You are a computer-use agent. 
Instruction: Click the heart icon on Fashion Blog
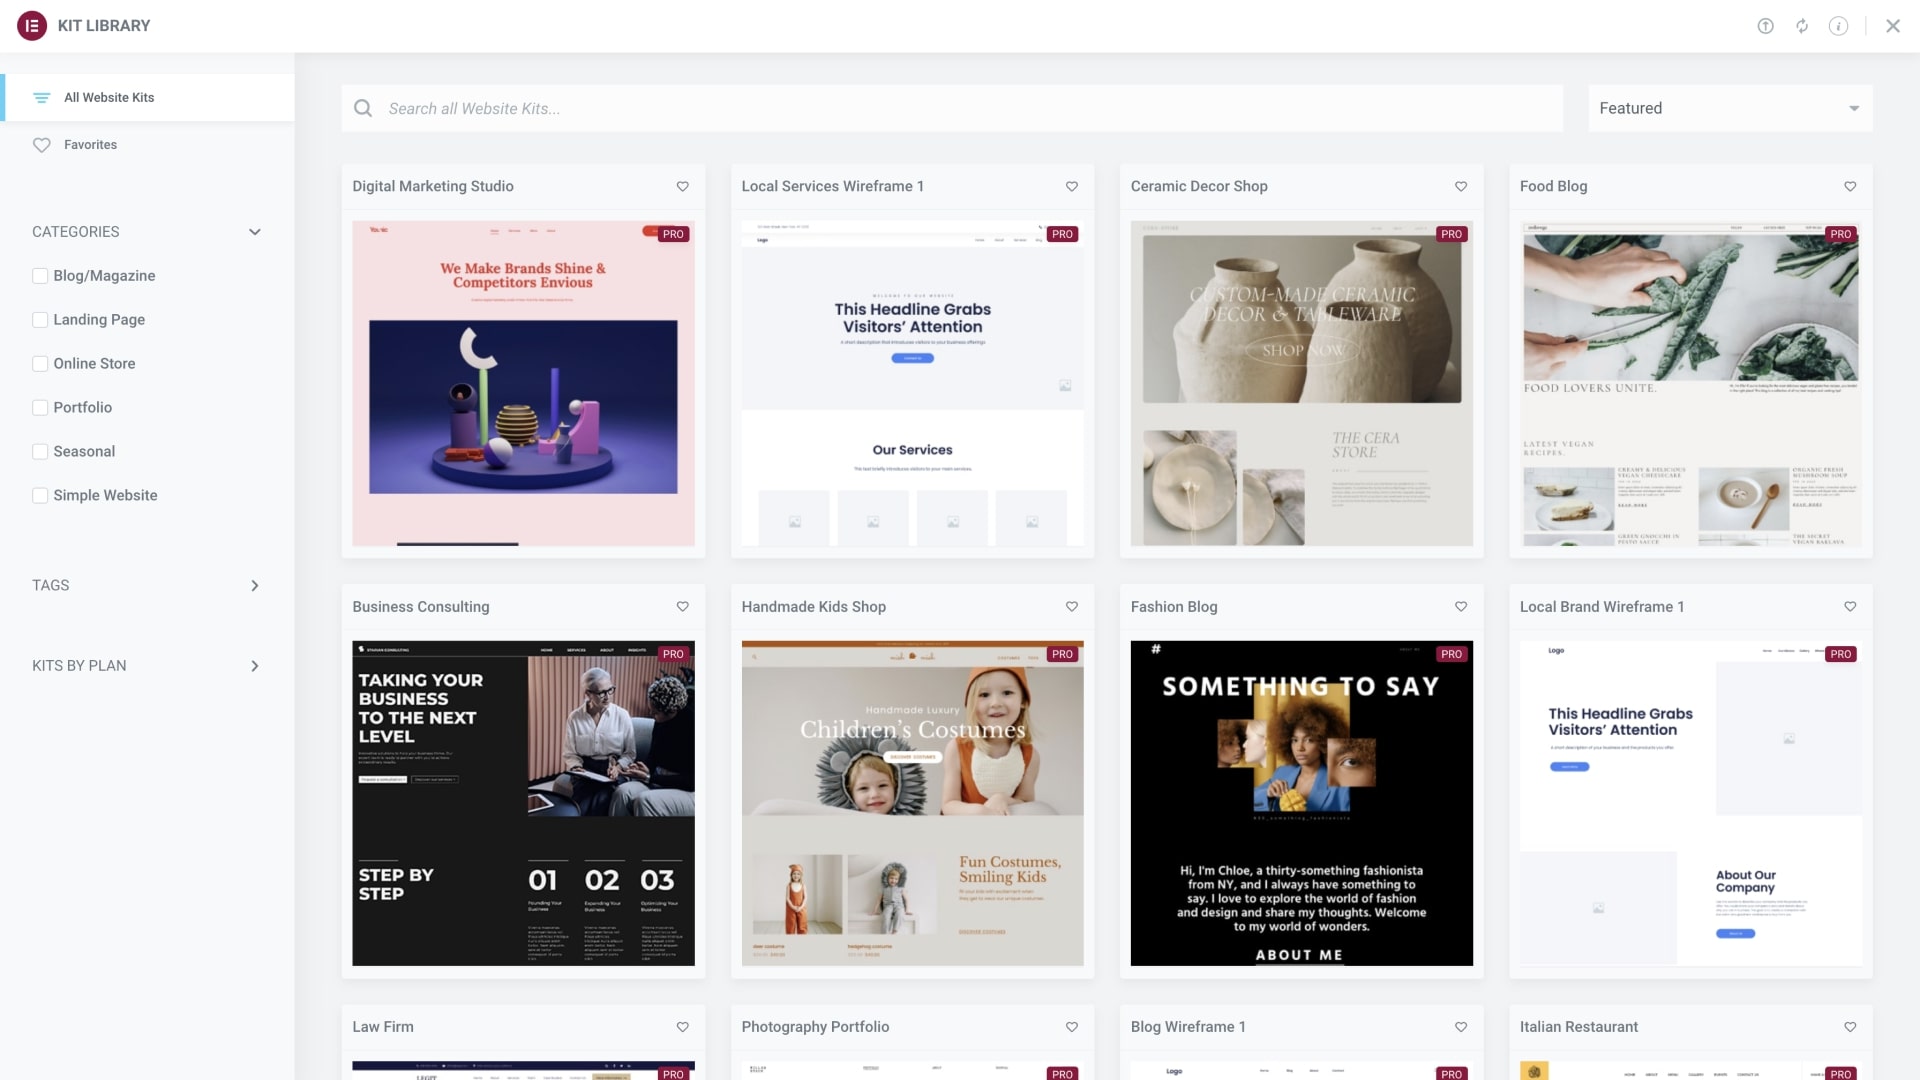(x=1461, y=607)
